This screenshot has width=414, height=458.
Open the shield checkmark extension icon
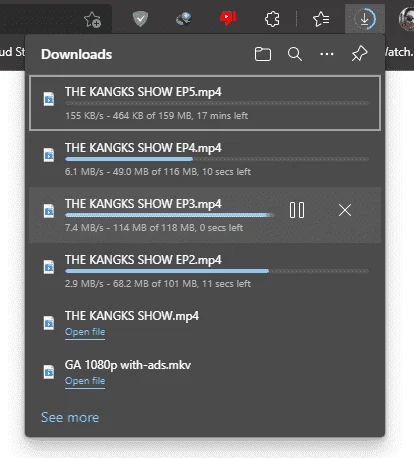(140, 19)
